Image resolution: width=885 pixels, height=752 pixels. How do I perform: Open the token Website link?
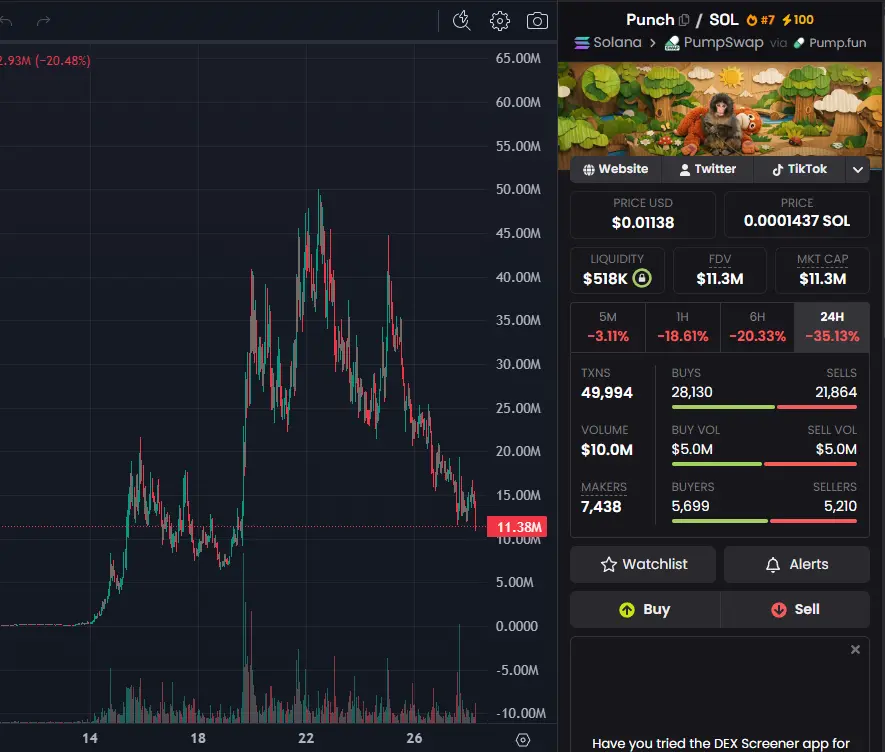click(x=616, y=169)
